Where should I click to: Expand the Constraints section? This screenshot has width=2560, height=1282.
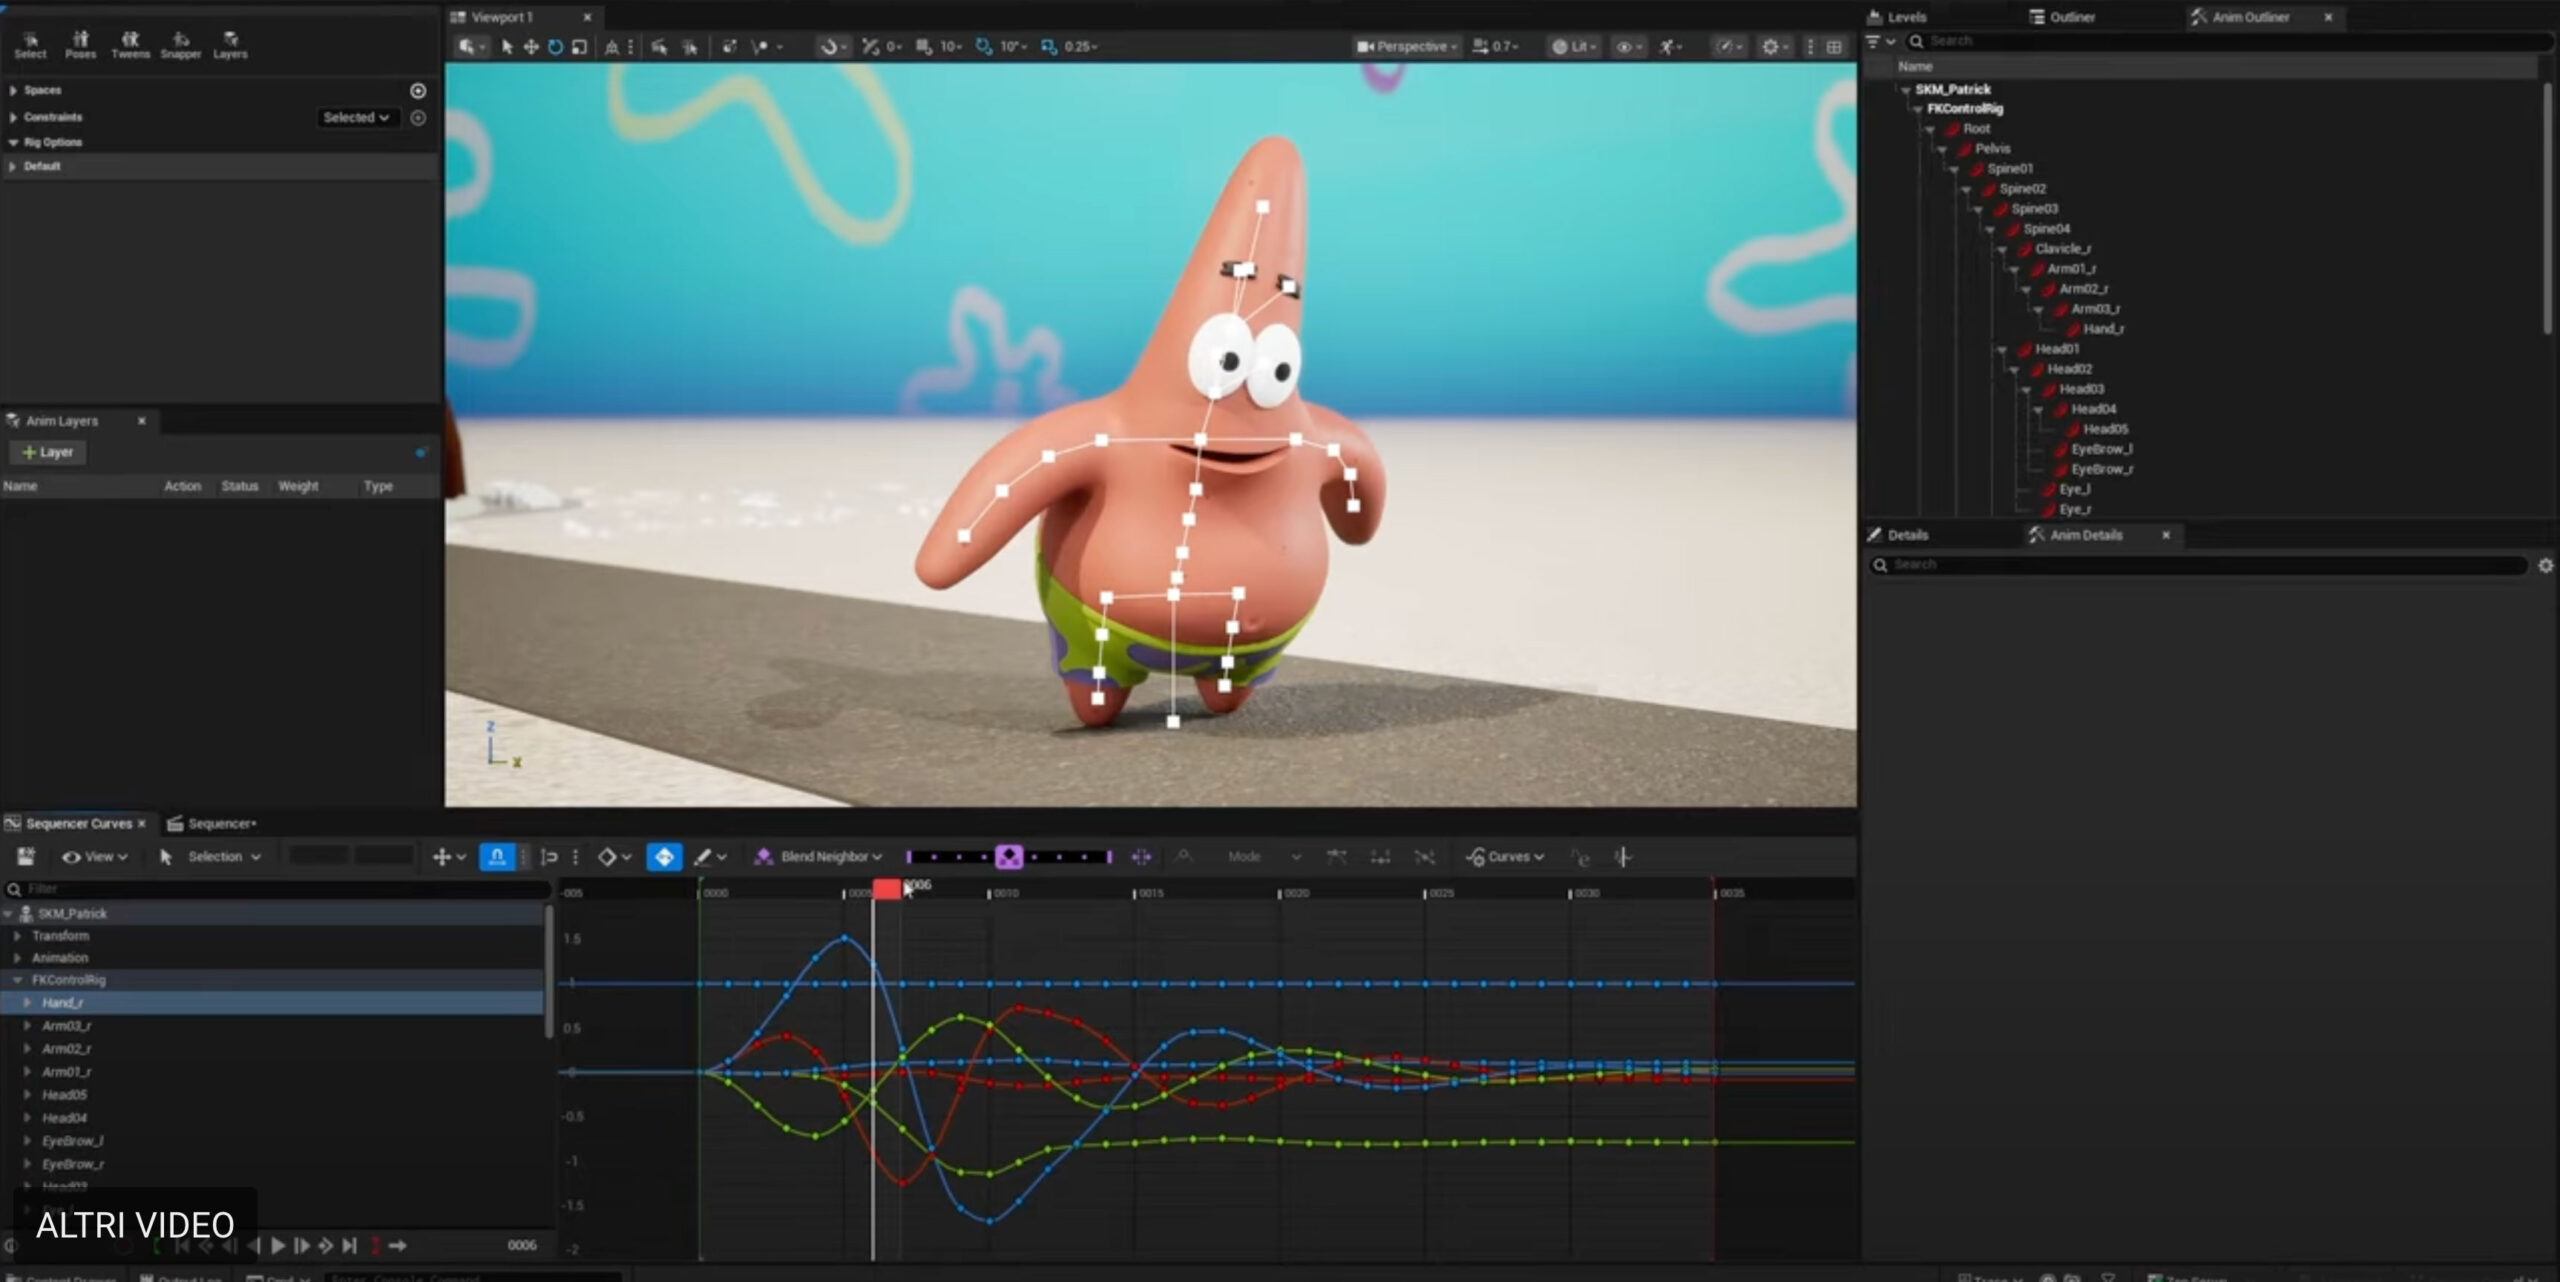click(x=13, y=117)
